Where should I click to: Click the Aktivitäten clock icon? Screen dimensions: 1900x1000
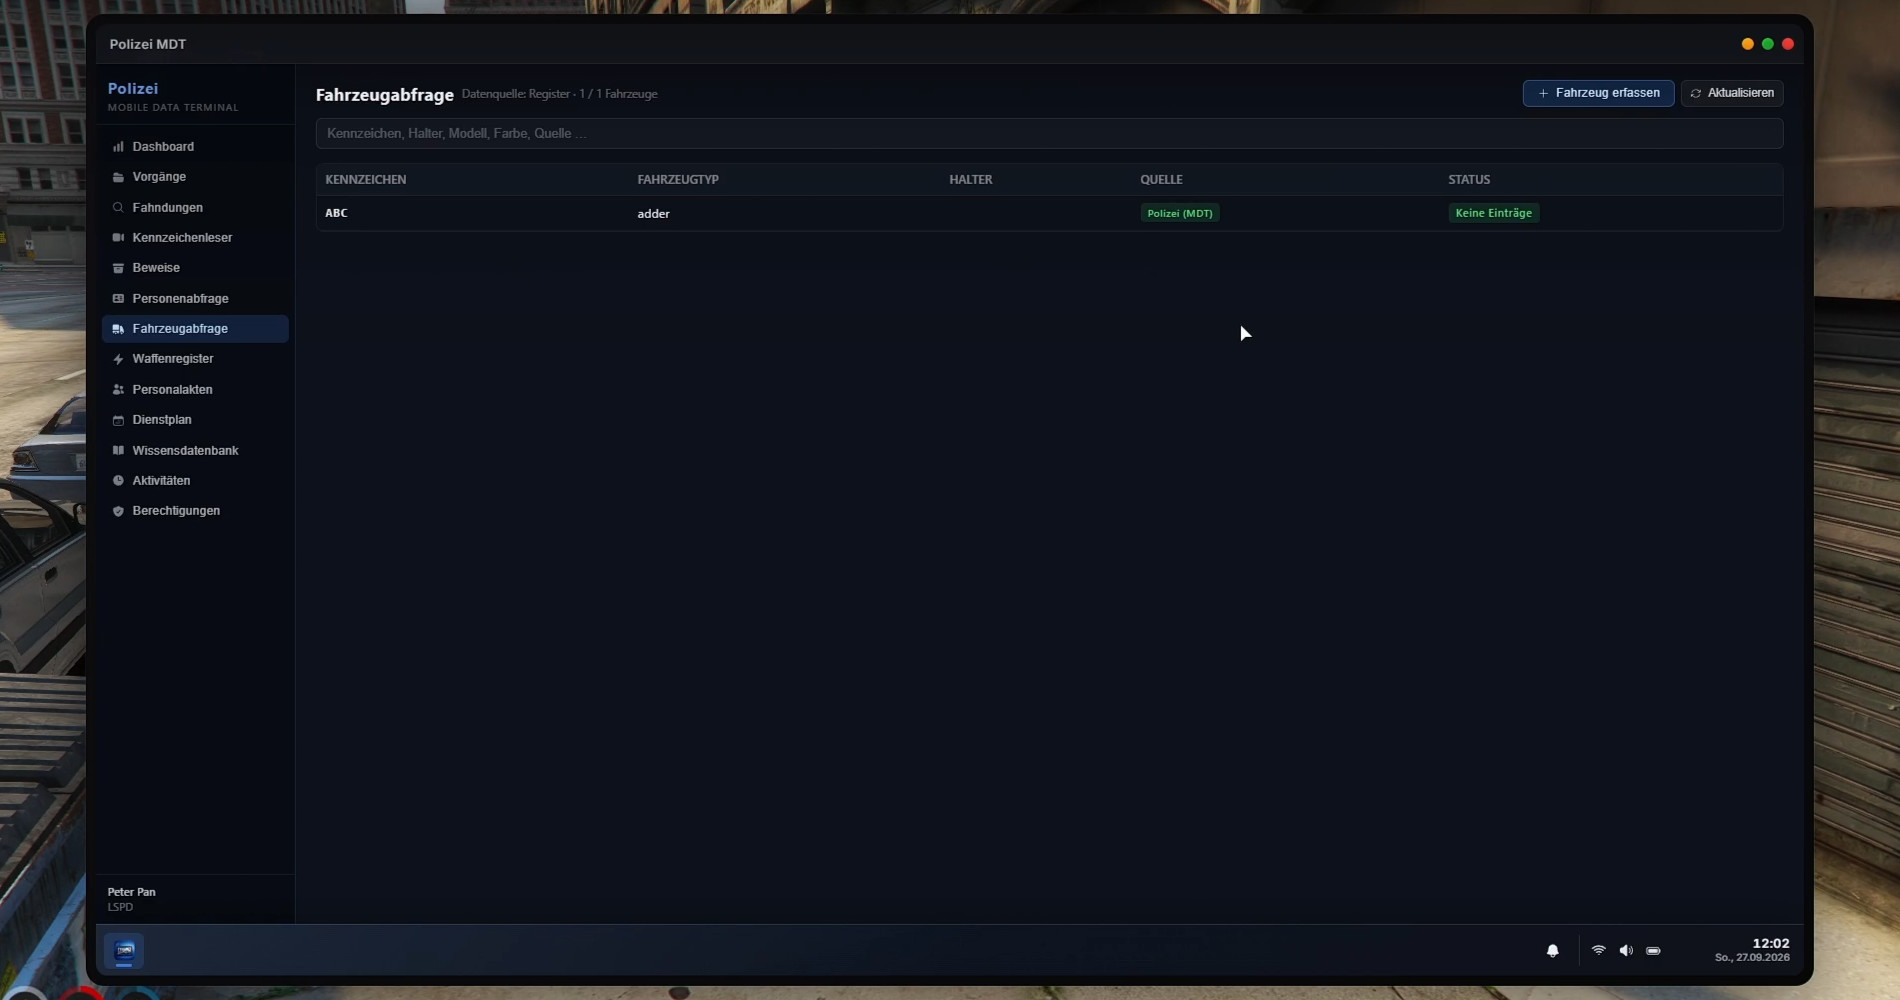[x=118, y=480]
